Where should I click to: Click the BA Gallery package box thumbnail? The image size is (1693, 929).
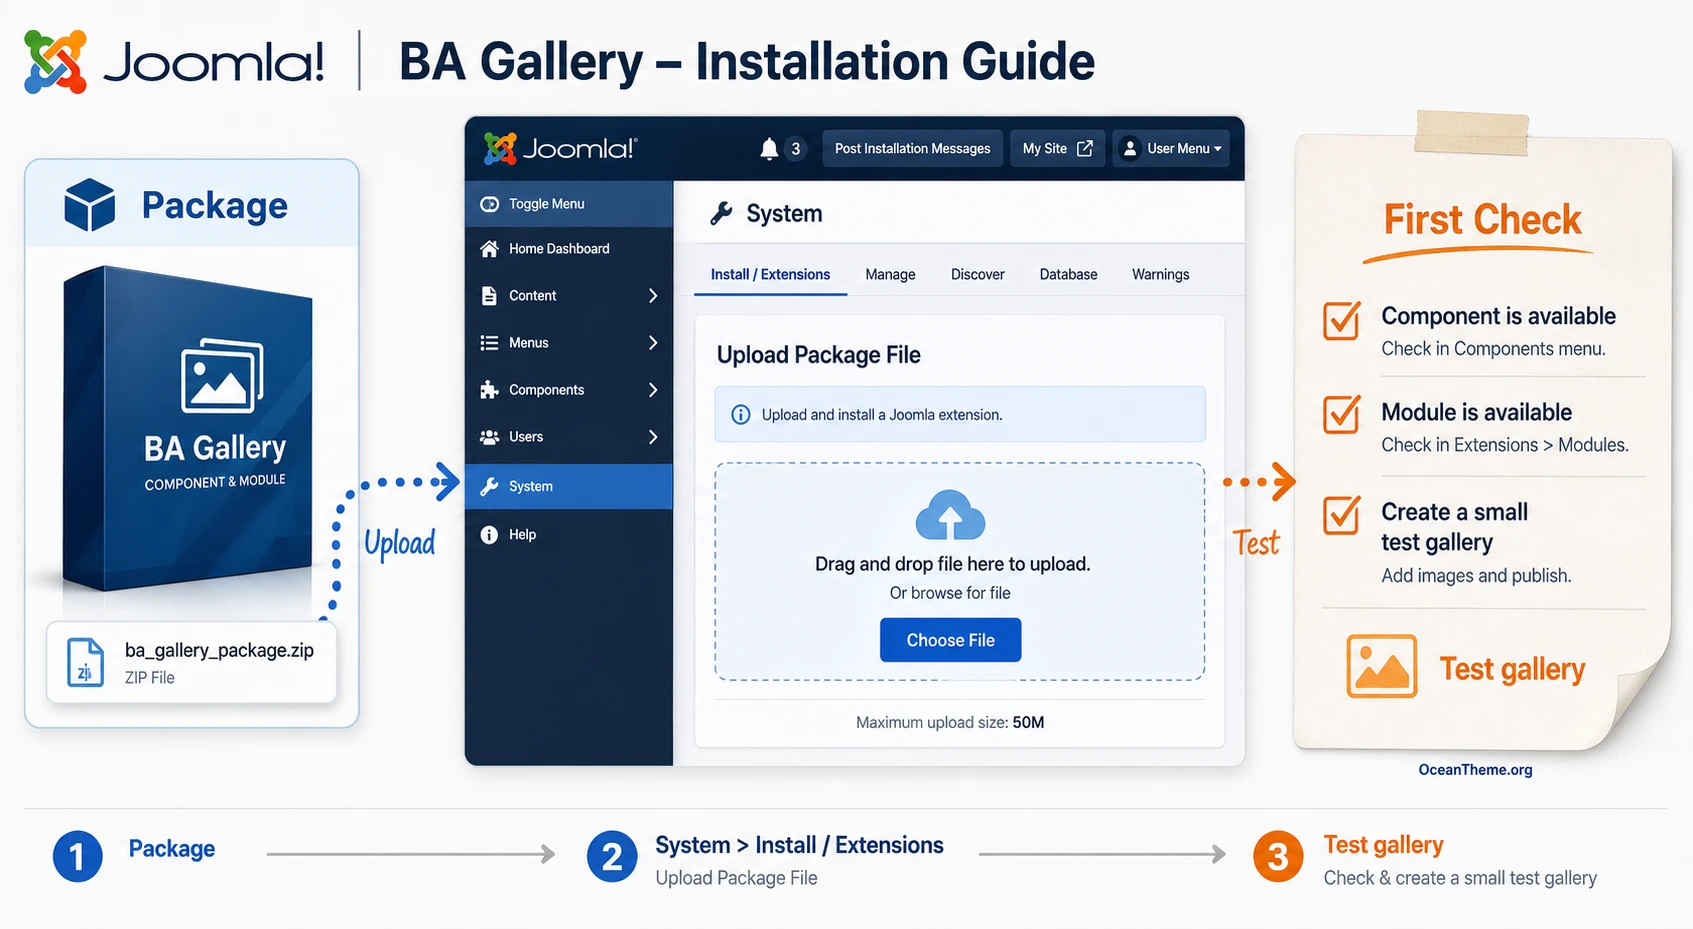[x=188, y=430]
